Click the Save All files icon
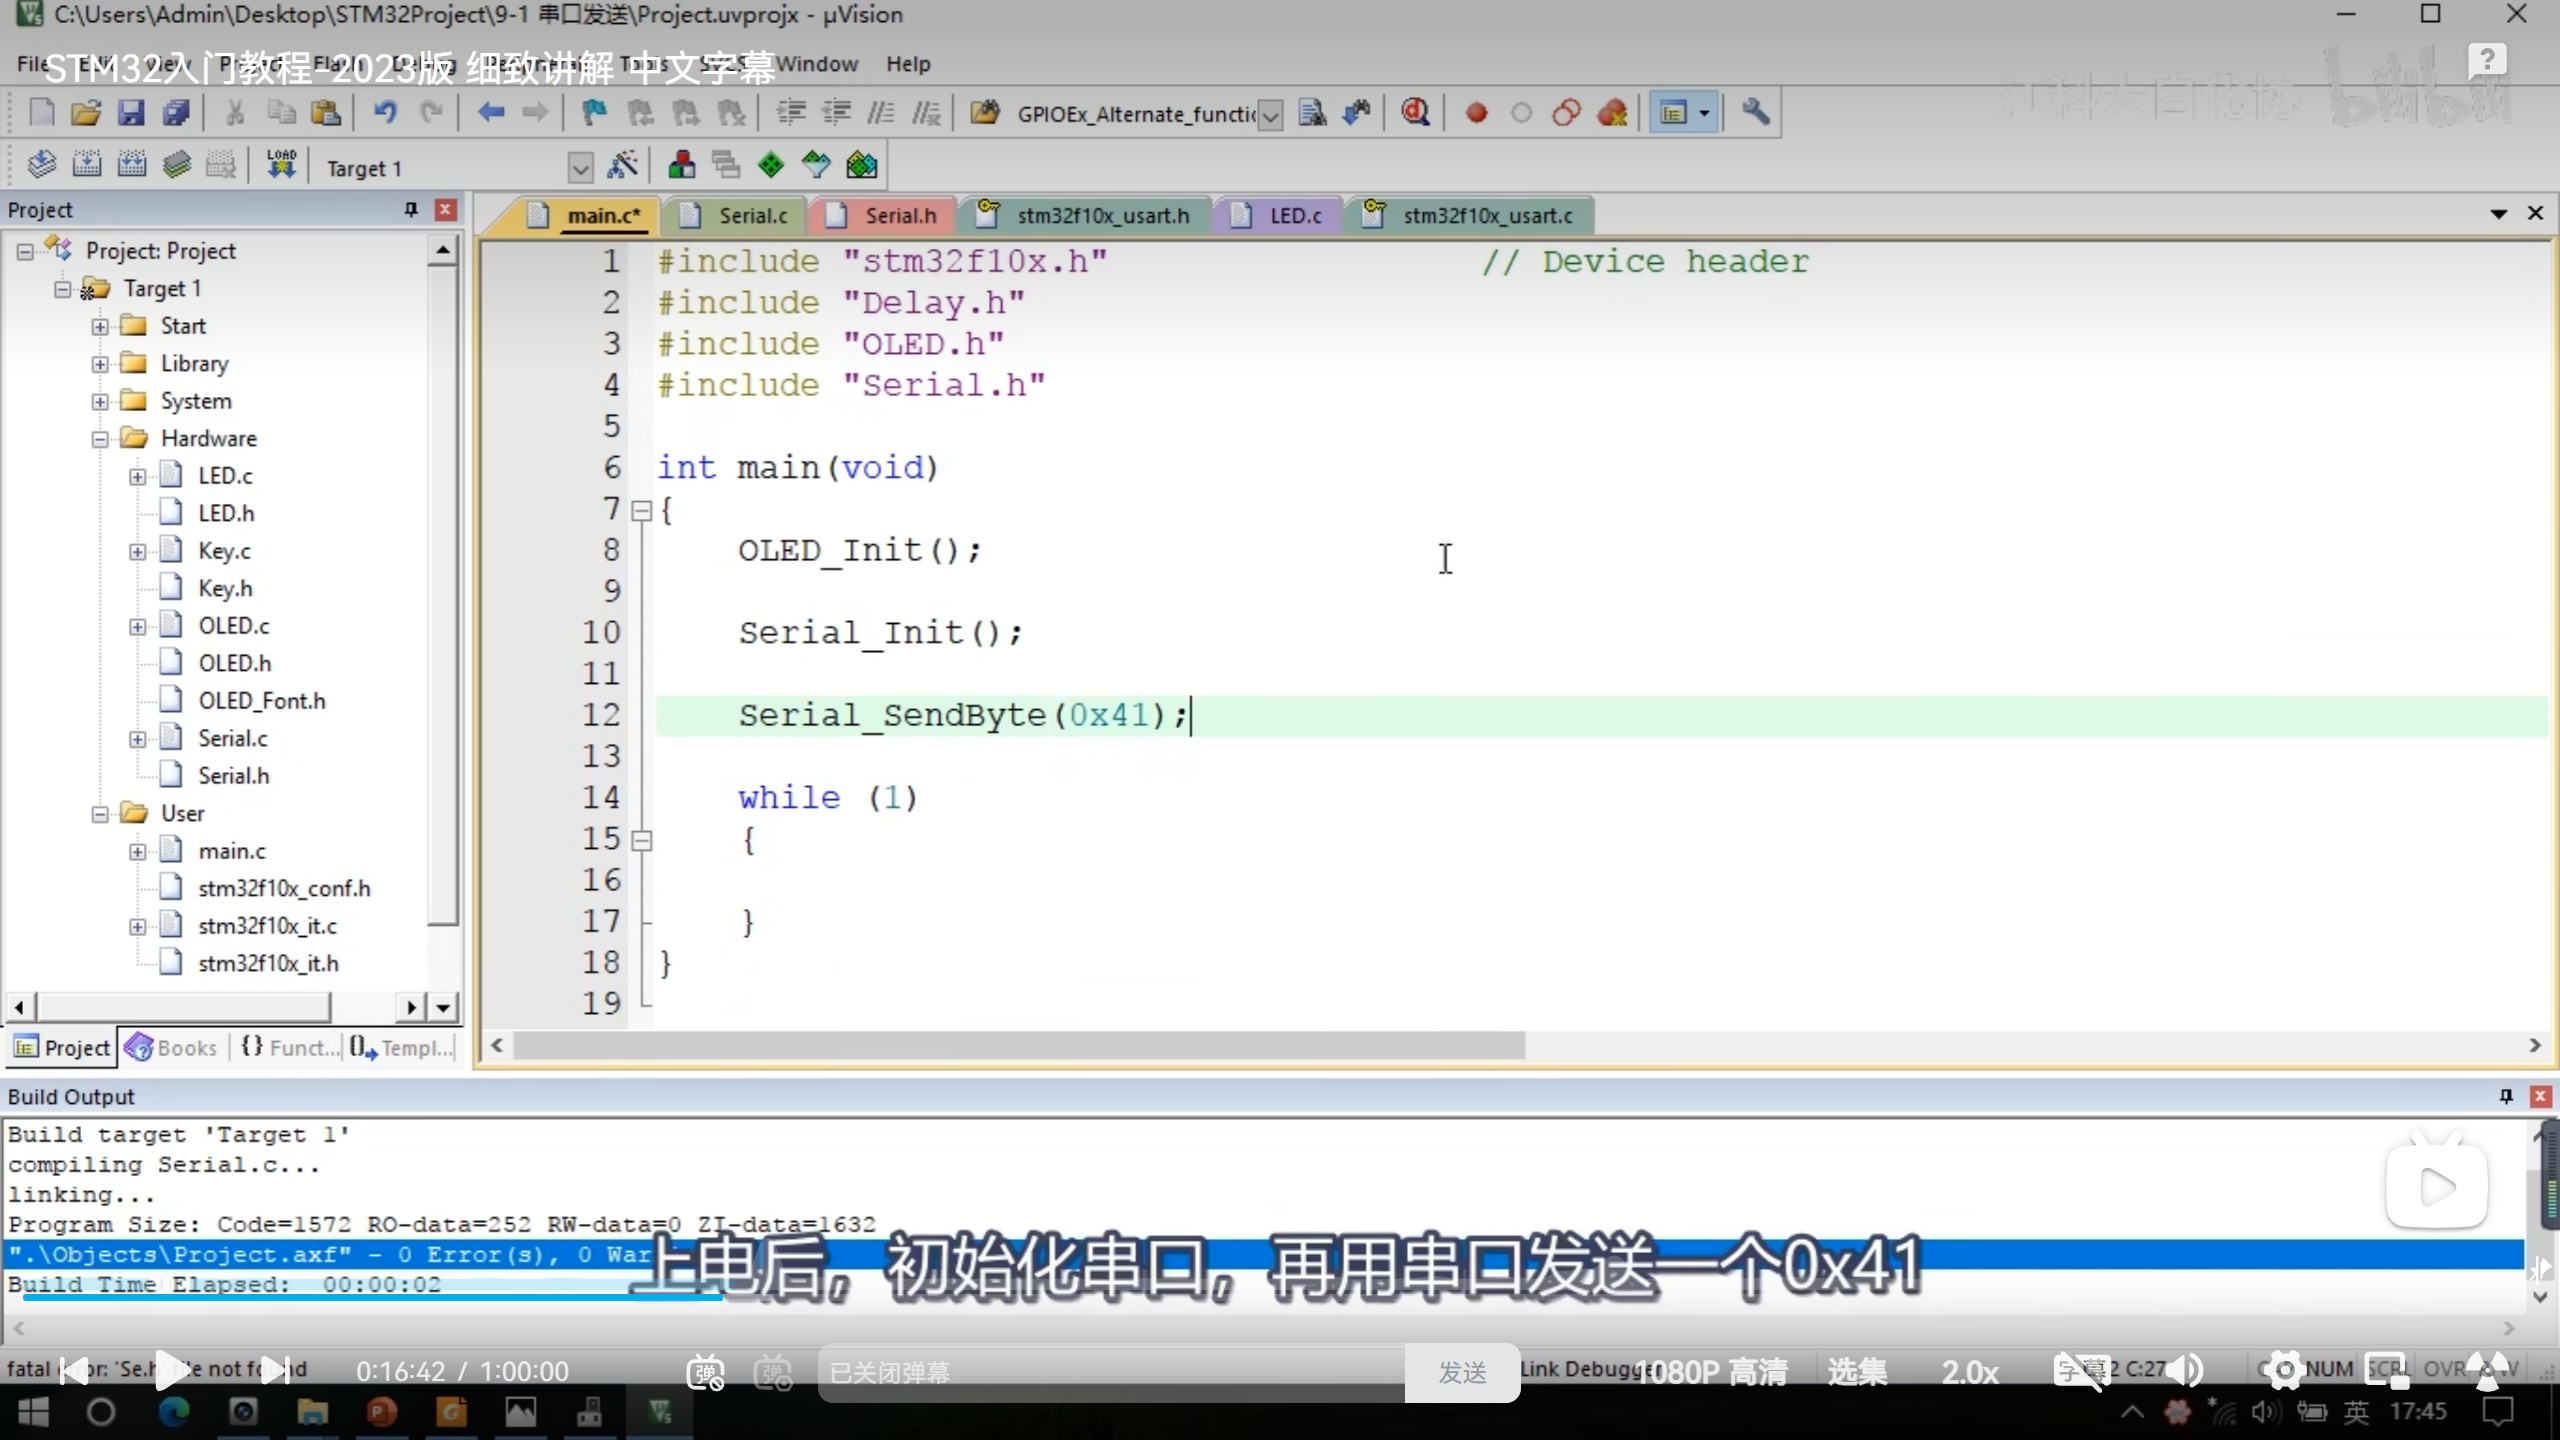Viewport: 2560px width, 1440px height. [x=176, y=113]
